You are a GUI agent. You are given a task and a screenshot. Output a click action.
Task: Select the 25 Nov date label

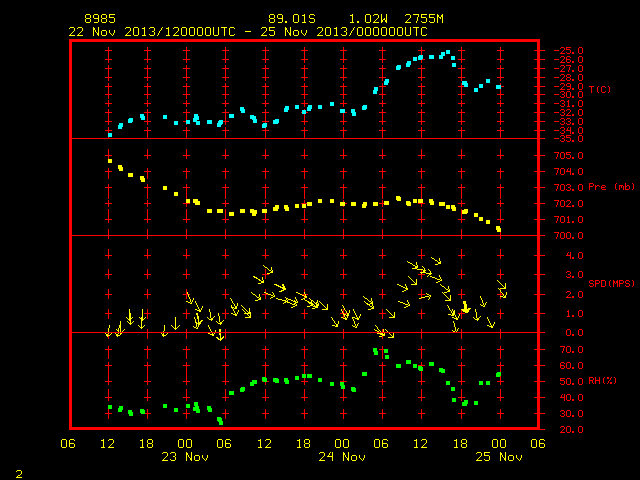499,457
